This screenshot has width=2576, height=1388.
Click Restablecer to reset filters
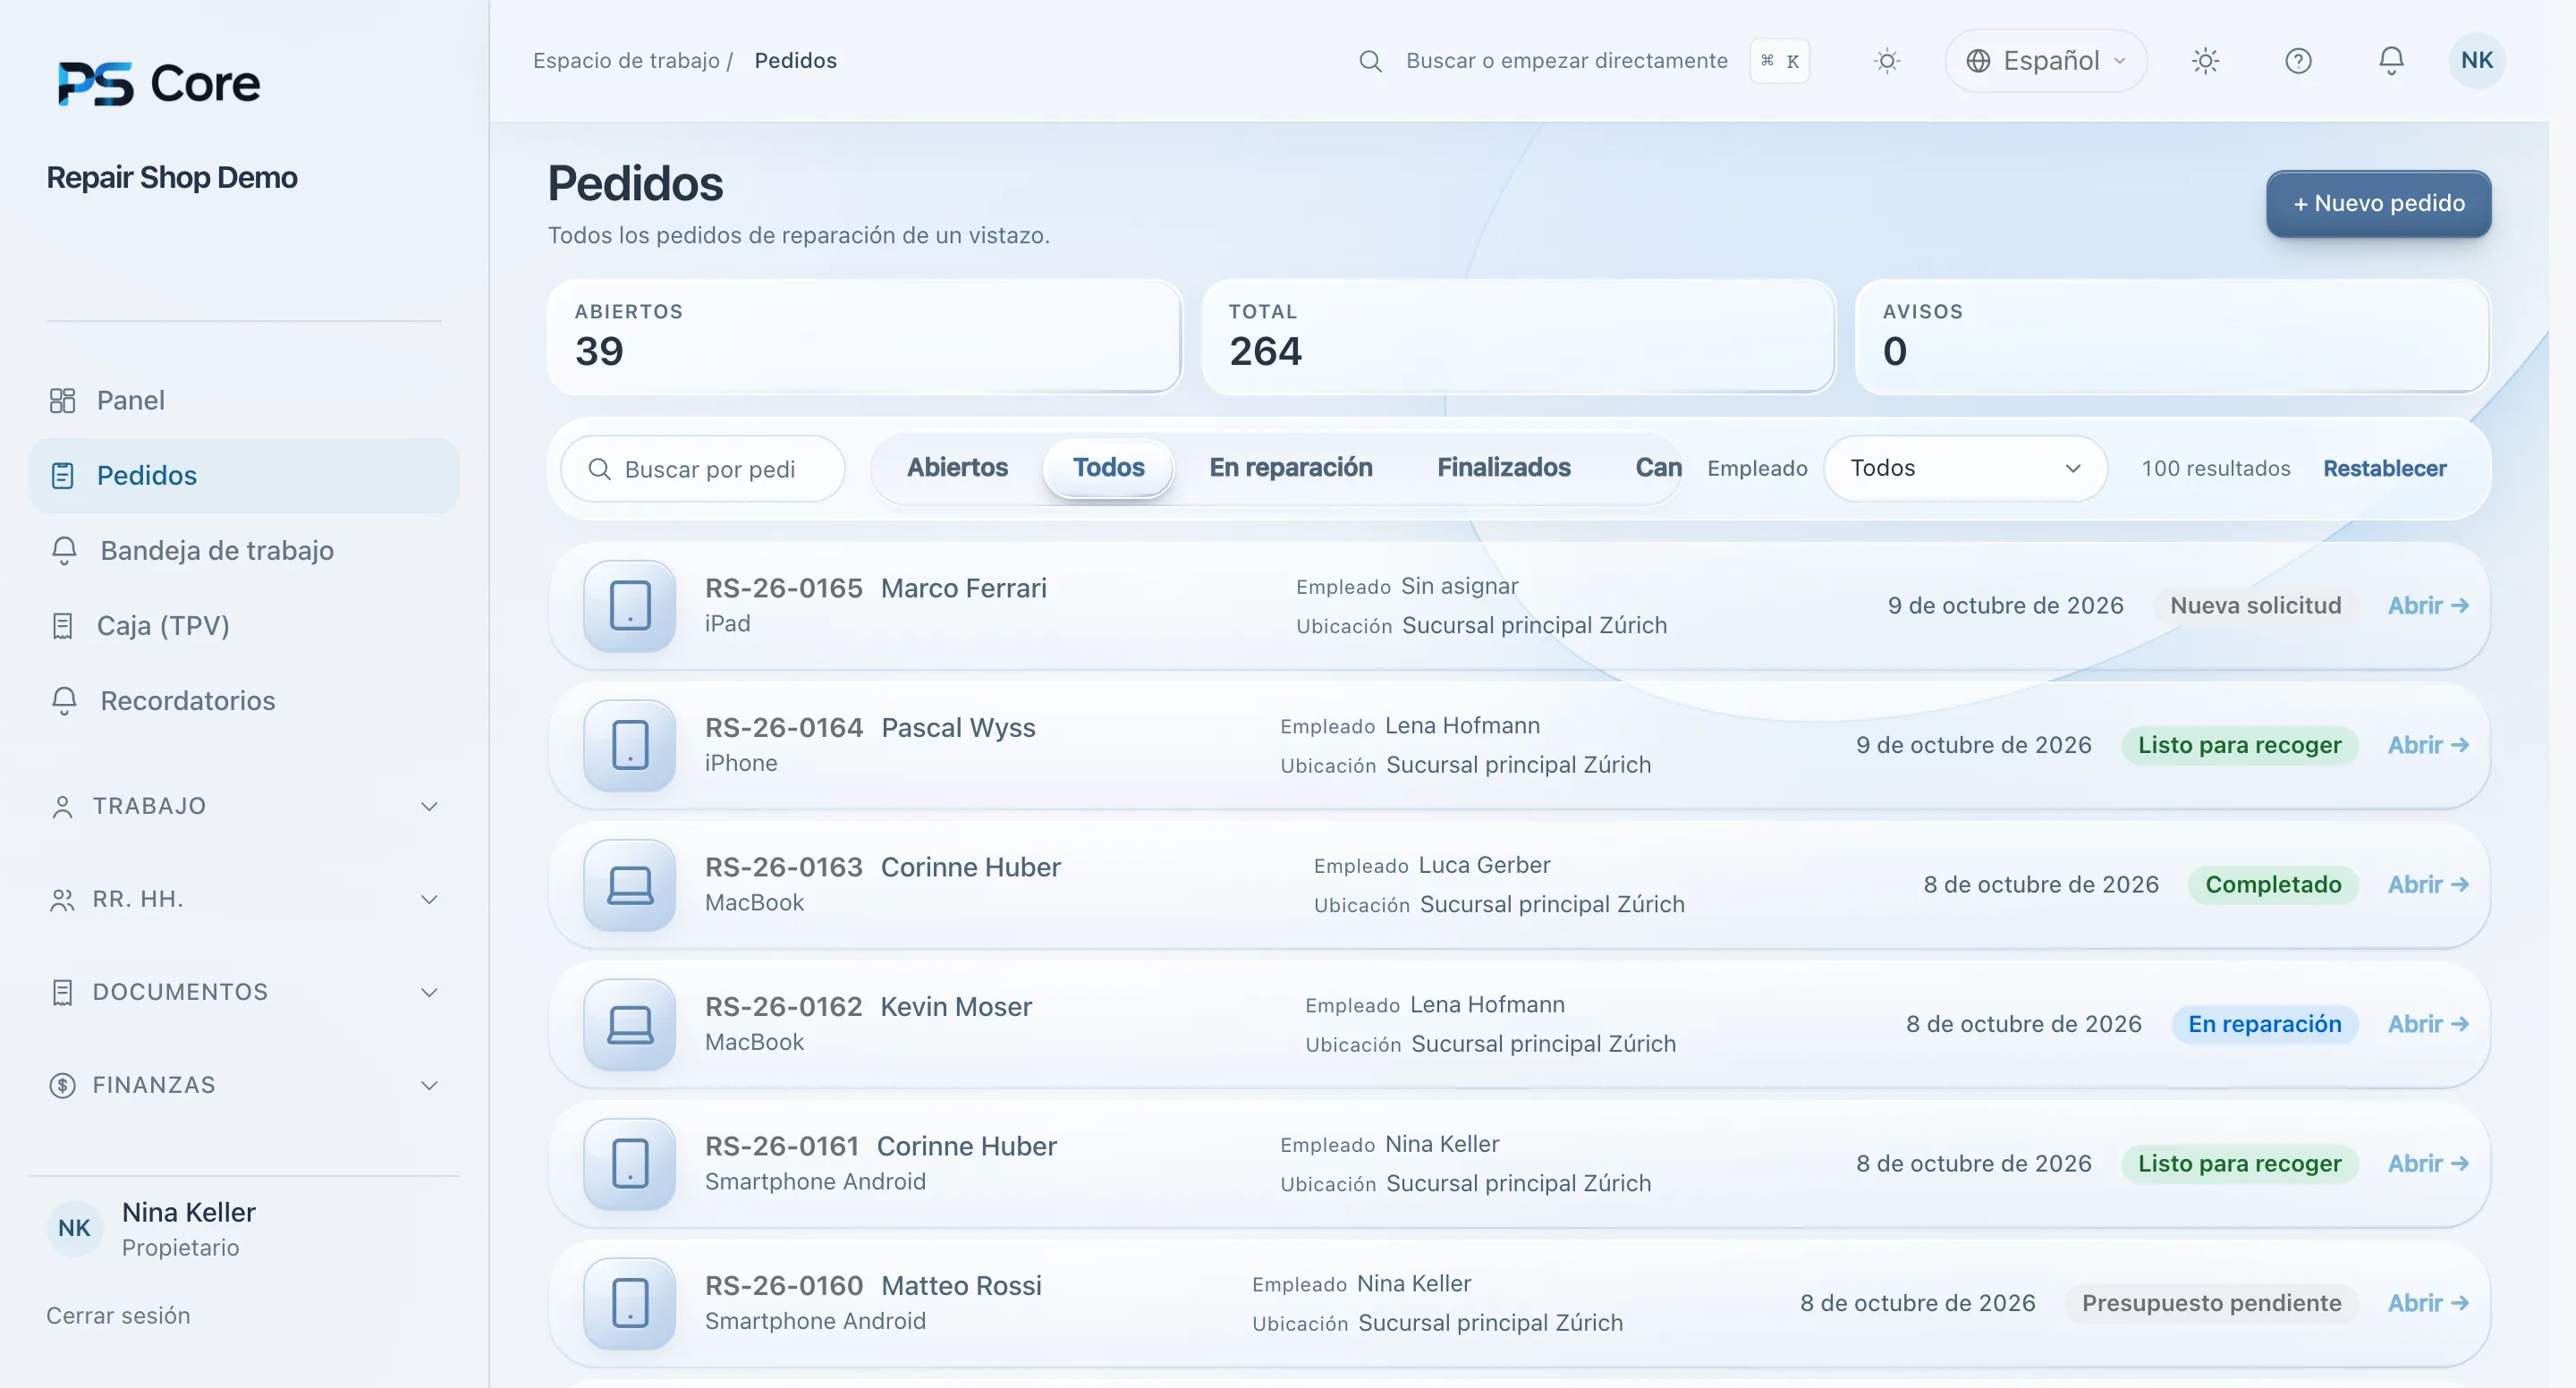pyautogui.click(x=2384, y=468)
